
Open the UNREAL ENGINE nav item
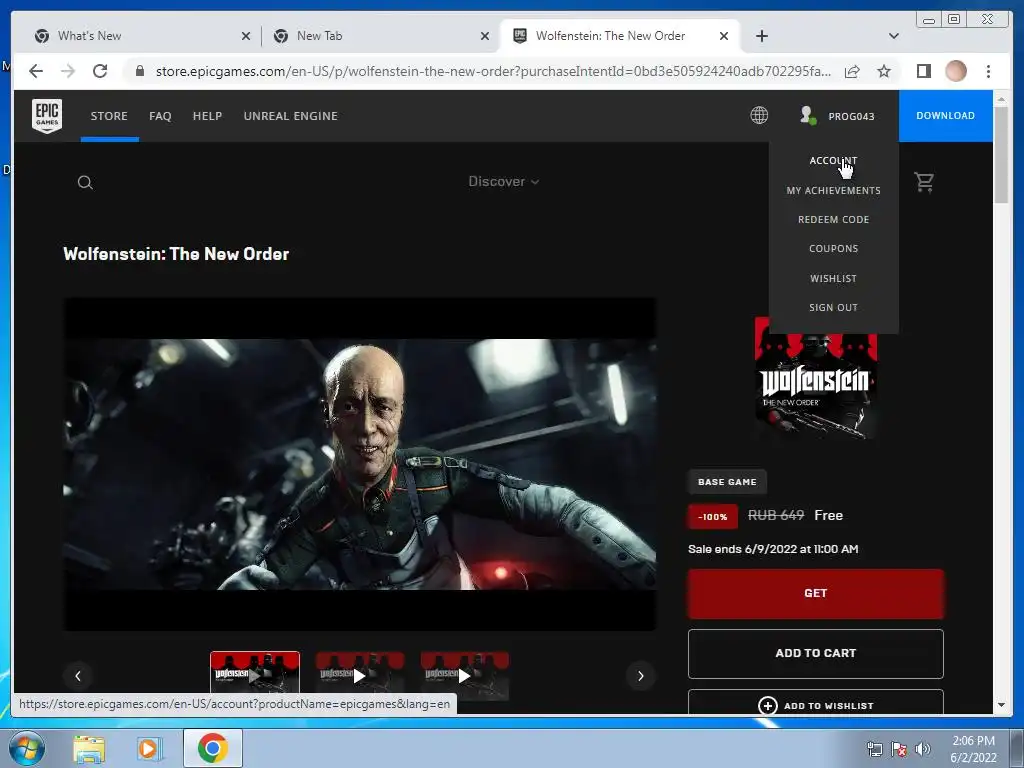[291, 116]
